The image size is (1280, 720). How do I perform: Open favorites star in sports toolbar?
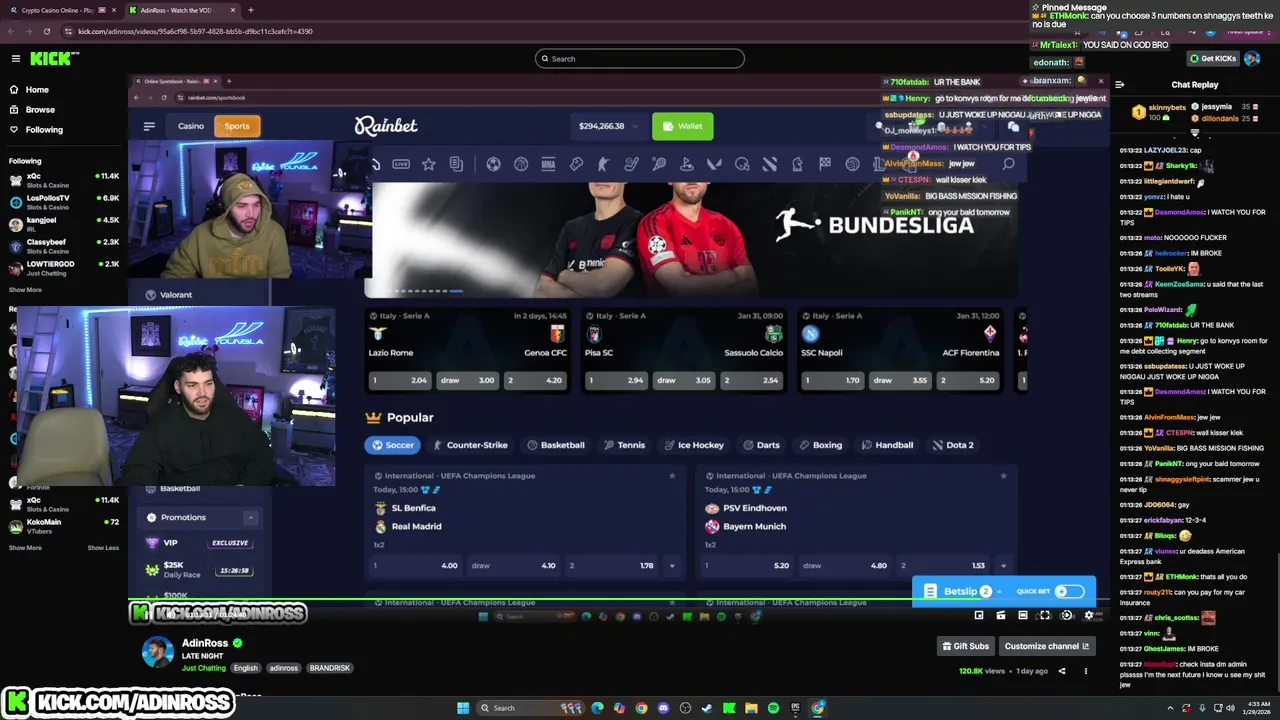tap(428, 164)
